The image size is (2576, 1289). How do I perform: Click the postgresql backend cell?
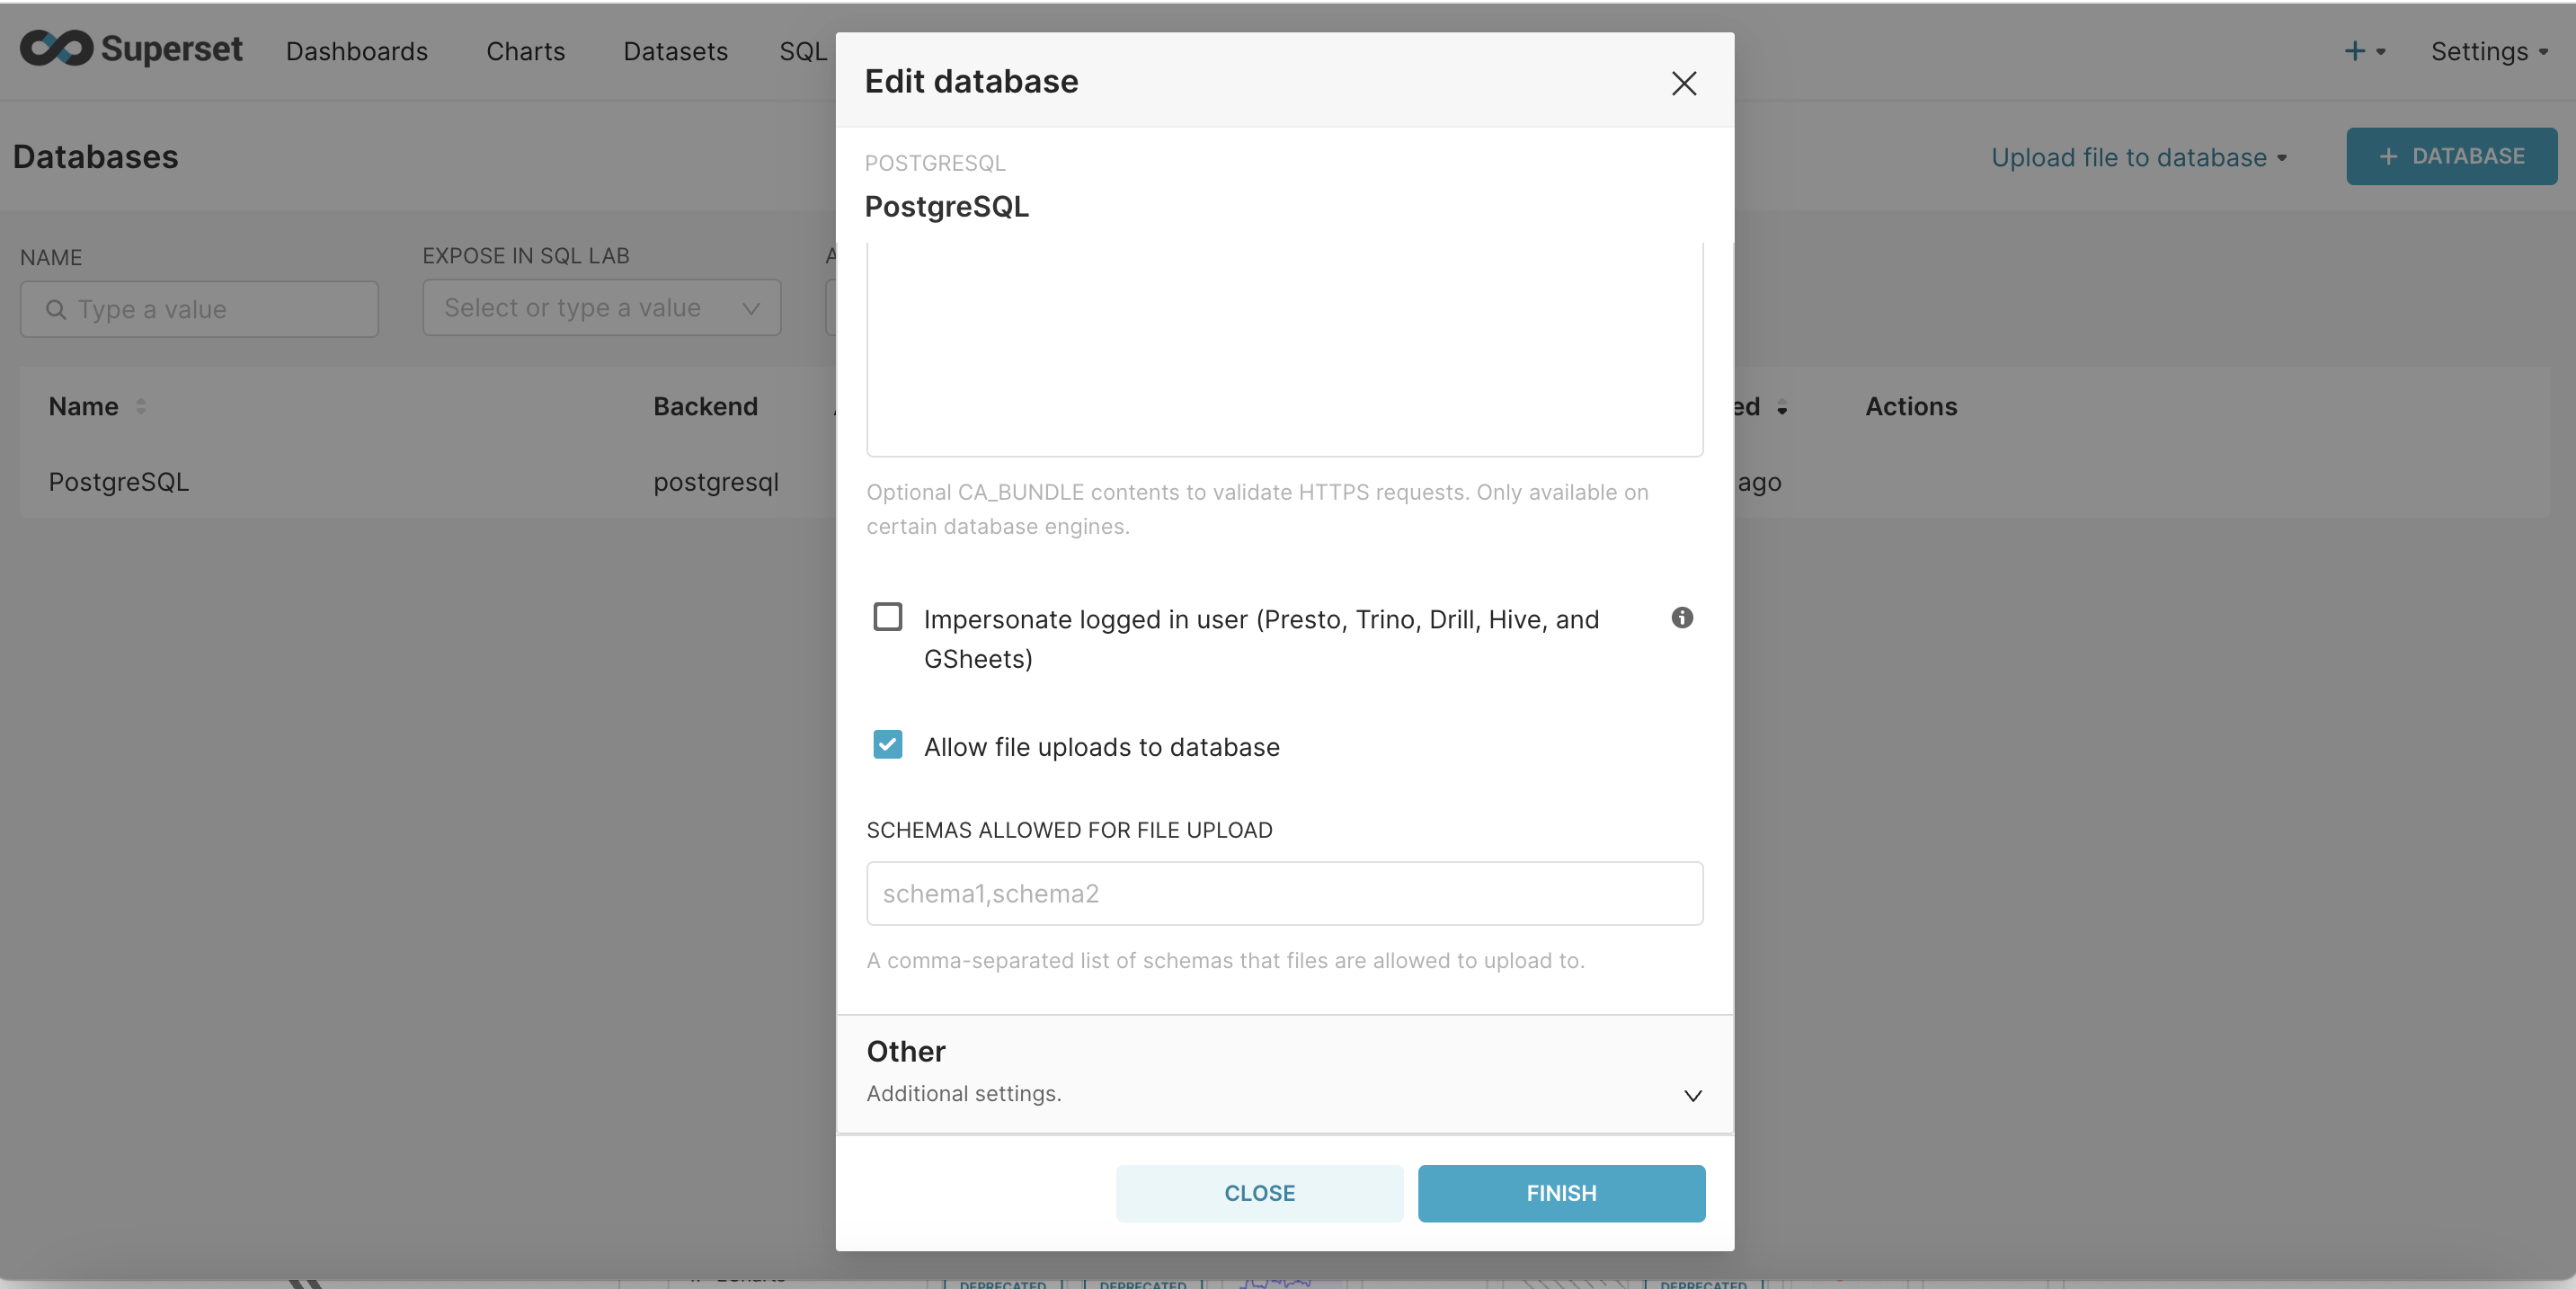(716, 482)
